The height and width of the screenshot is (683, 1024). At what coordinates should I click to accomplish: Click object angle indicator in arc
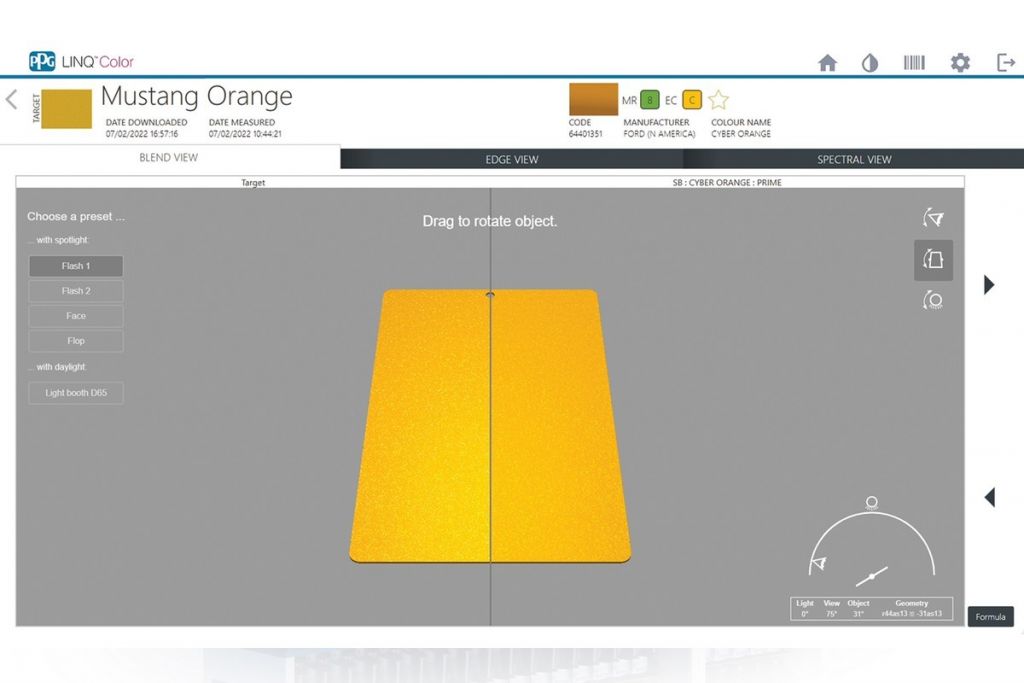(871, 577)
